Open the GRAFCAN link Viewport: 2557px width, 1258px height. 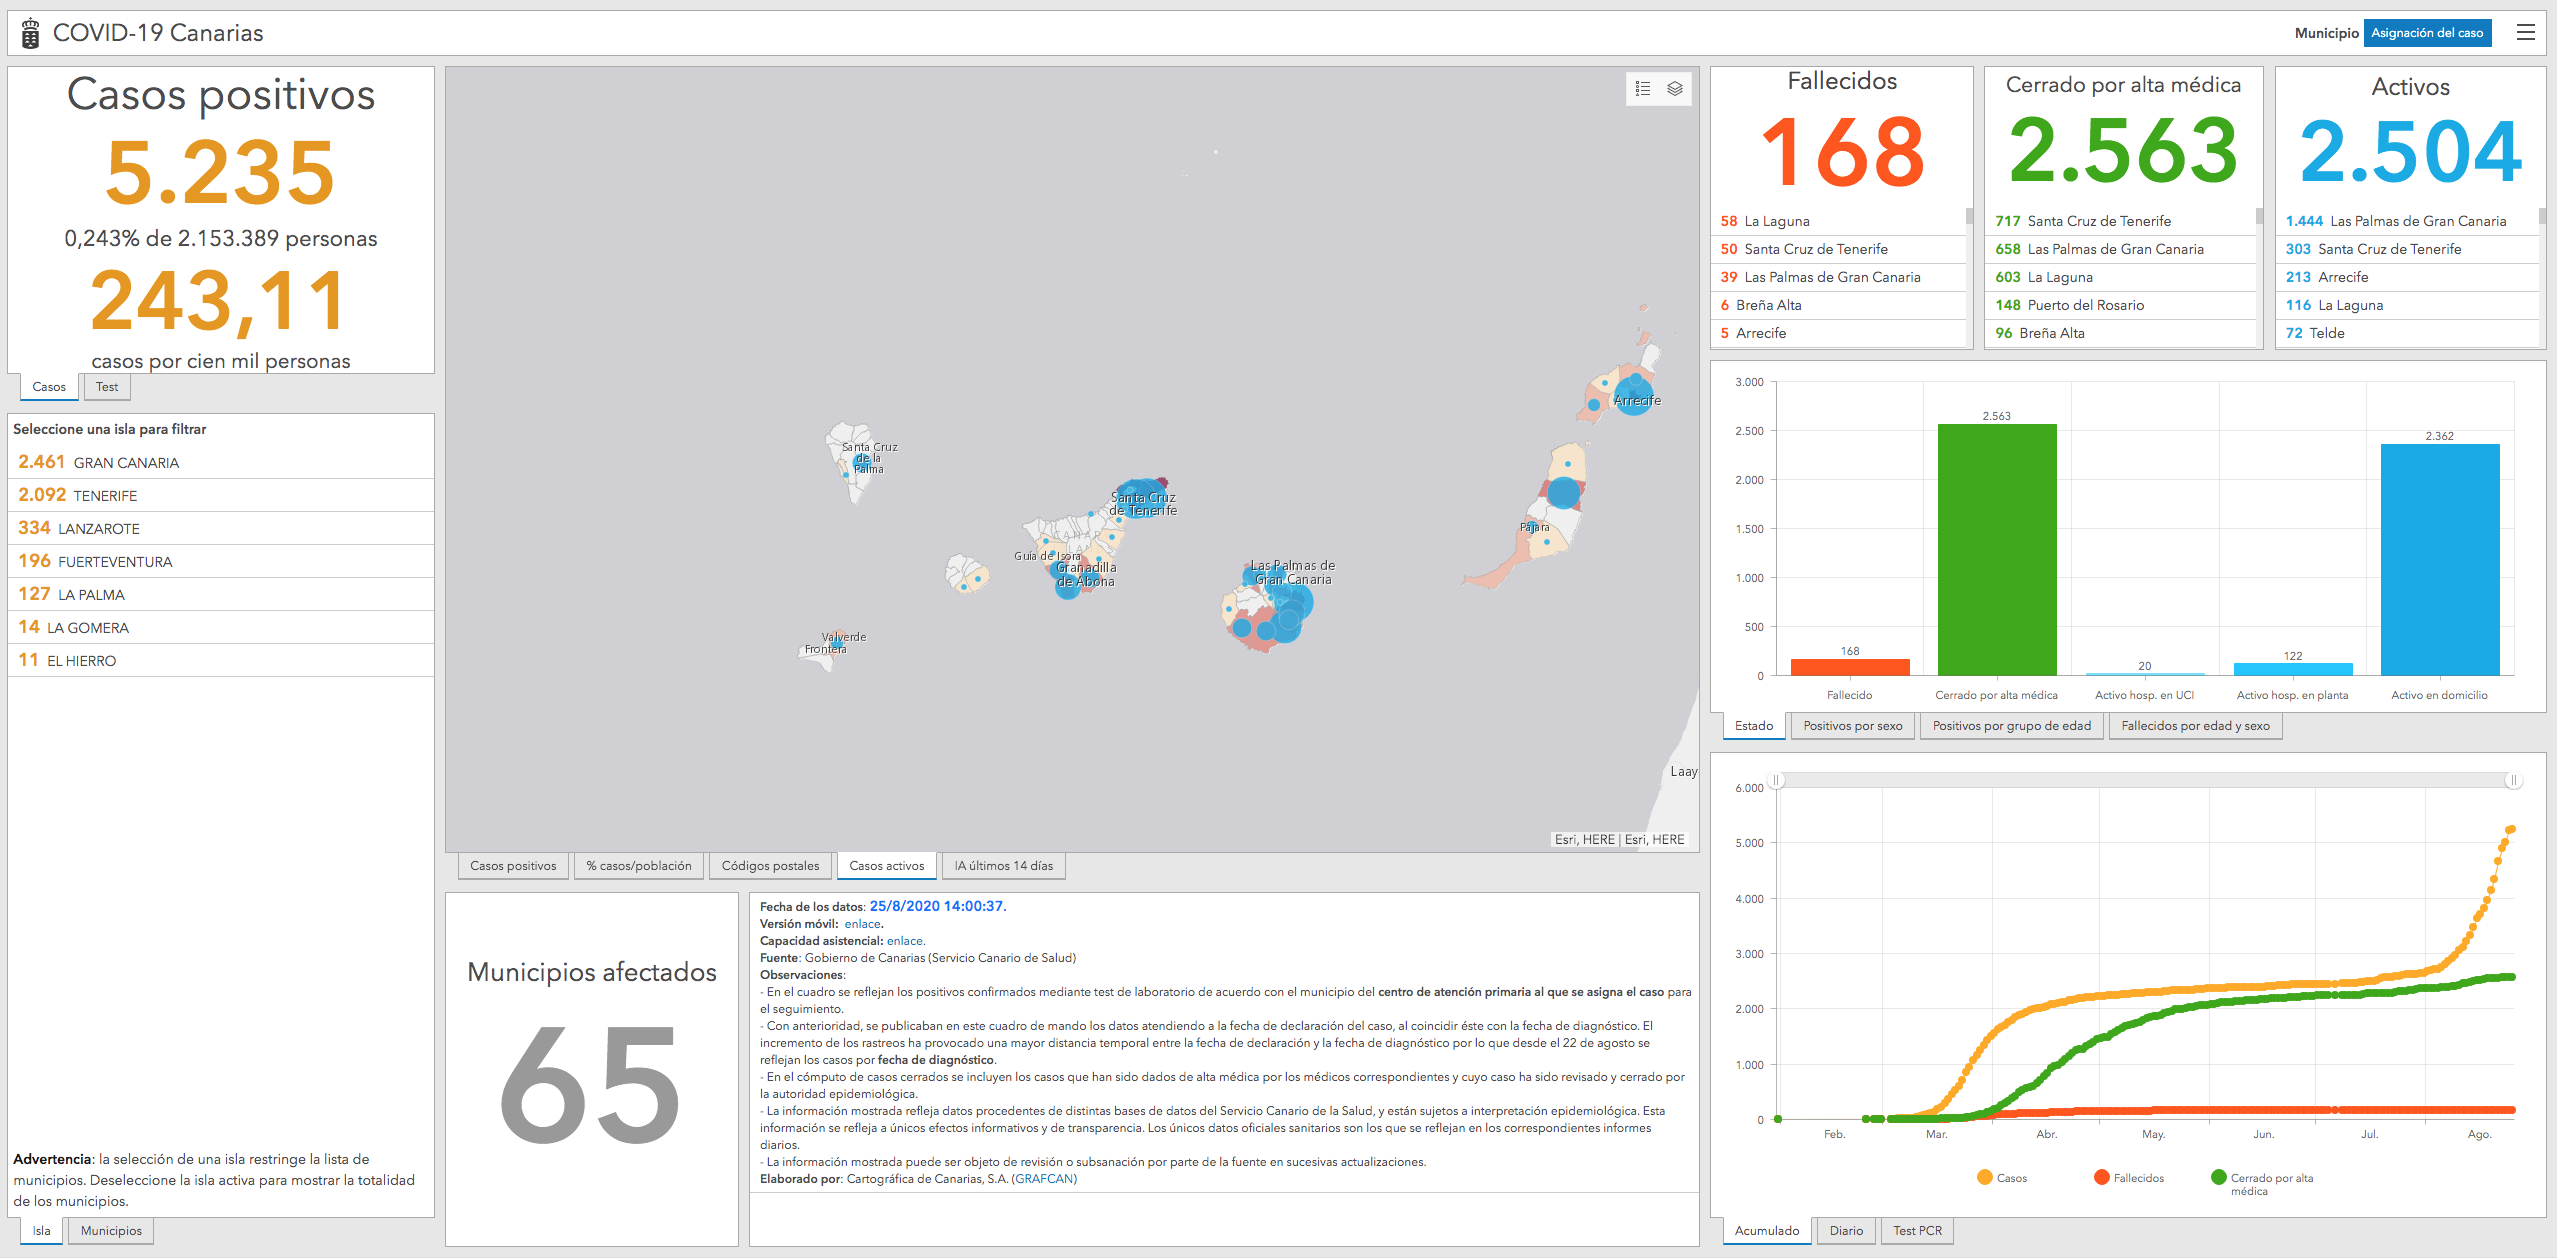coord(1045,1179)
